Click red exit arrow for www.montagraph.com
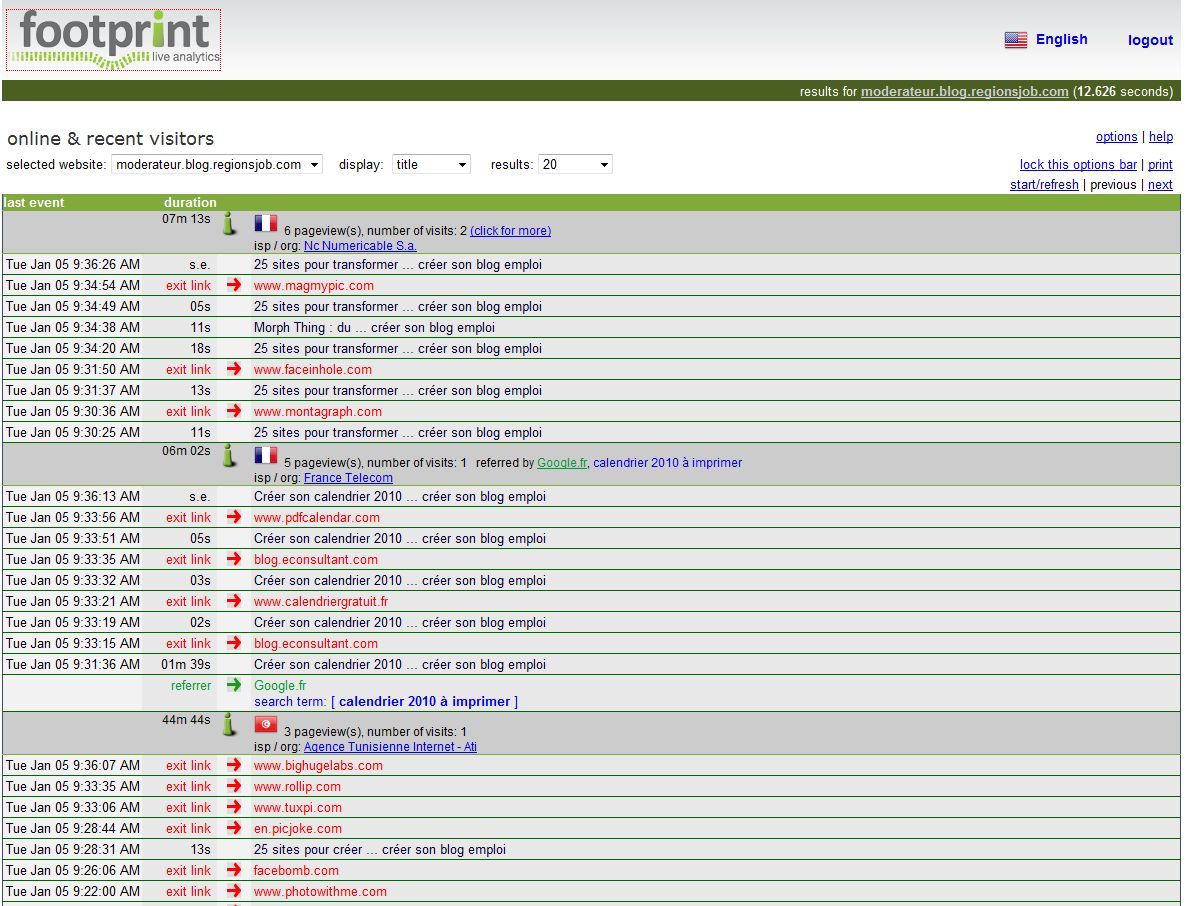 [x=234, y=411]
